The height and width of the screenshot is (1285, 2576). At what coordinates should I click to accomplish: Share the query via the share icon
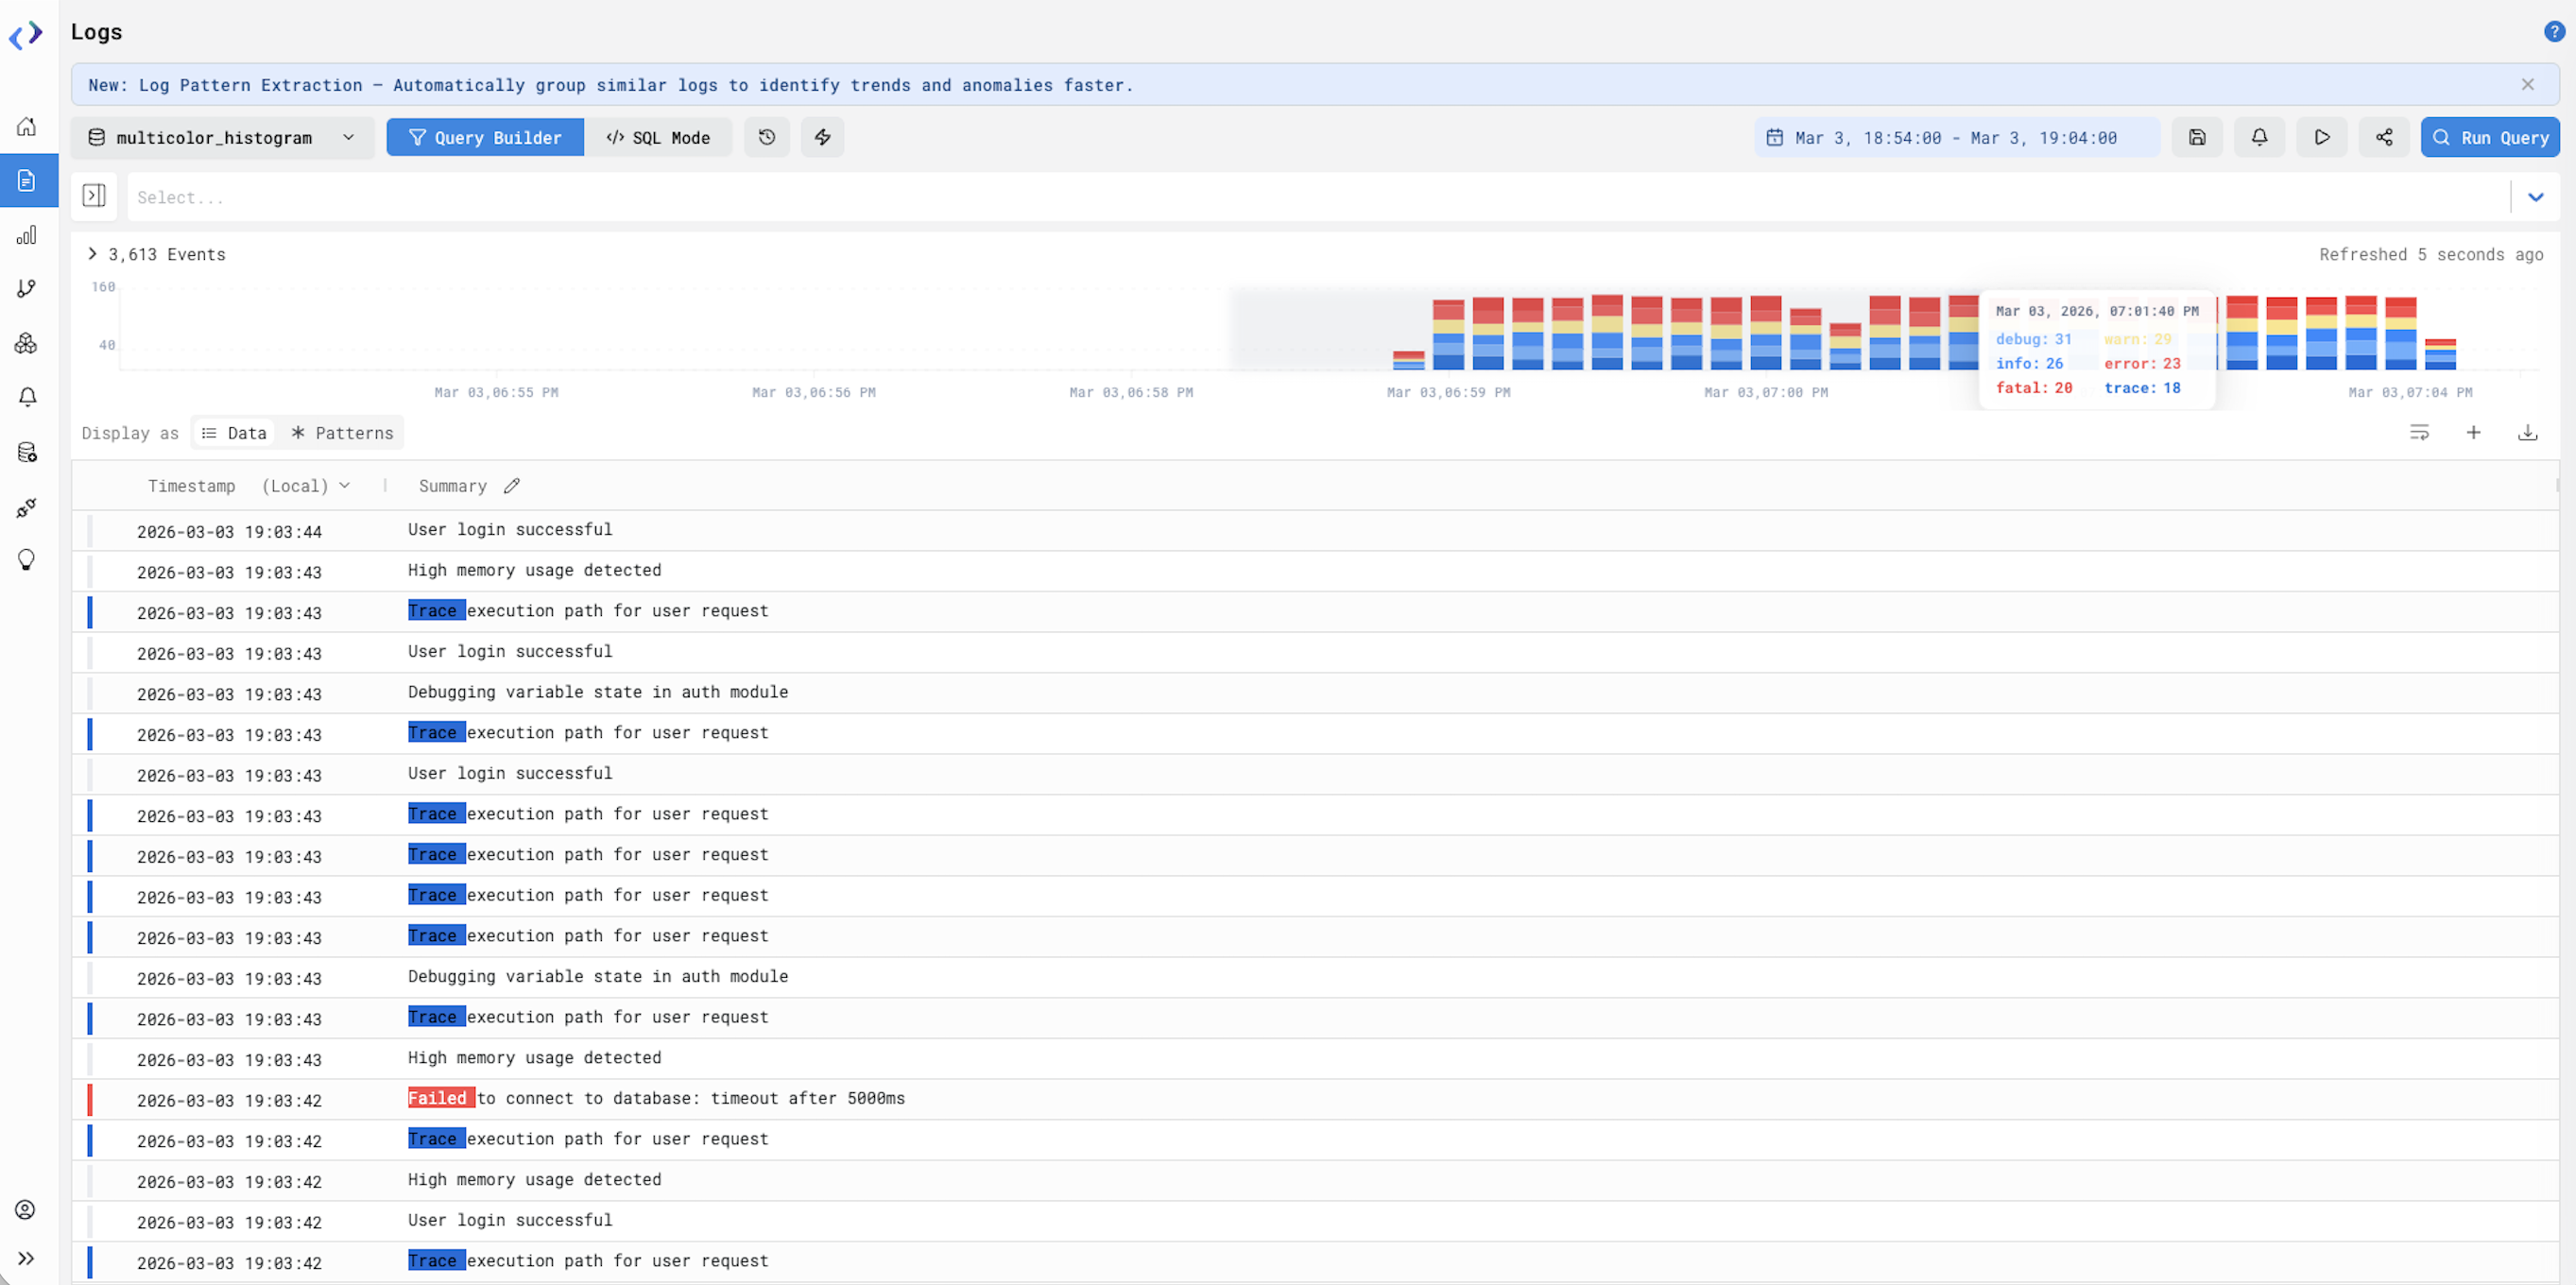coord(2384,137)
